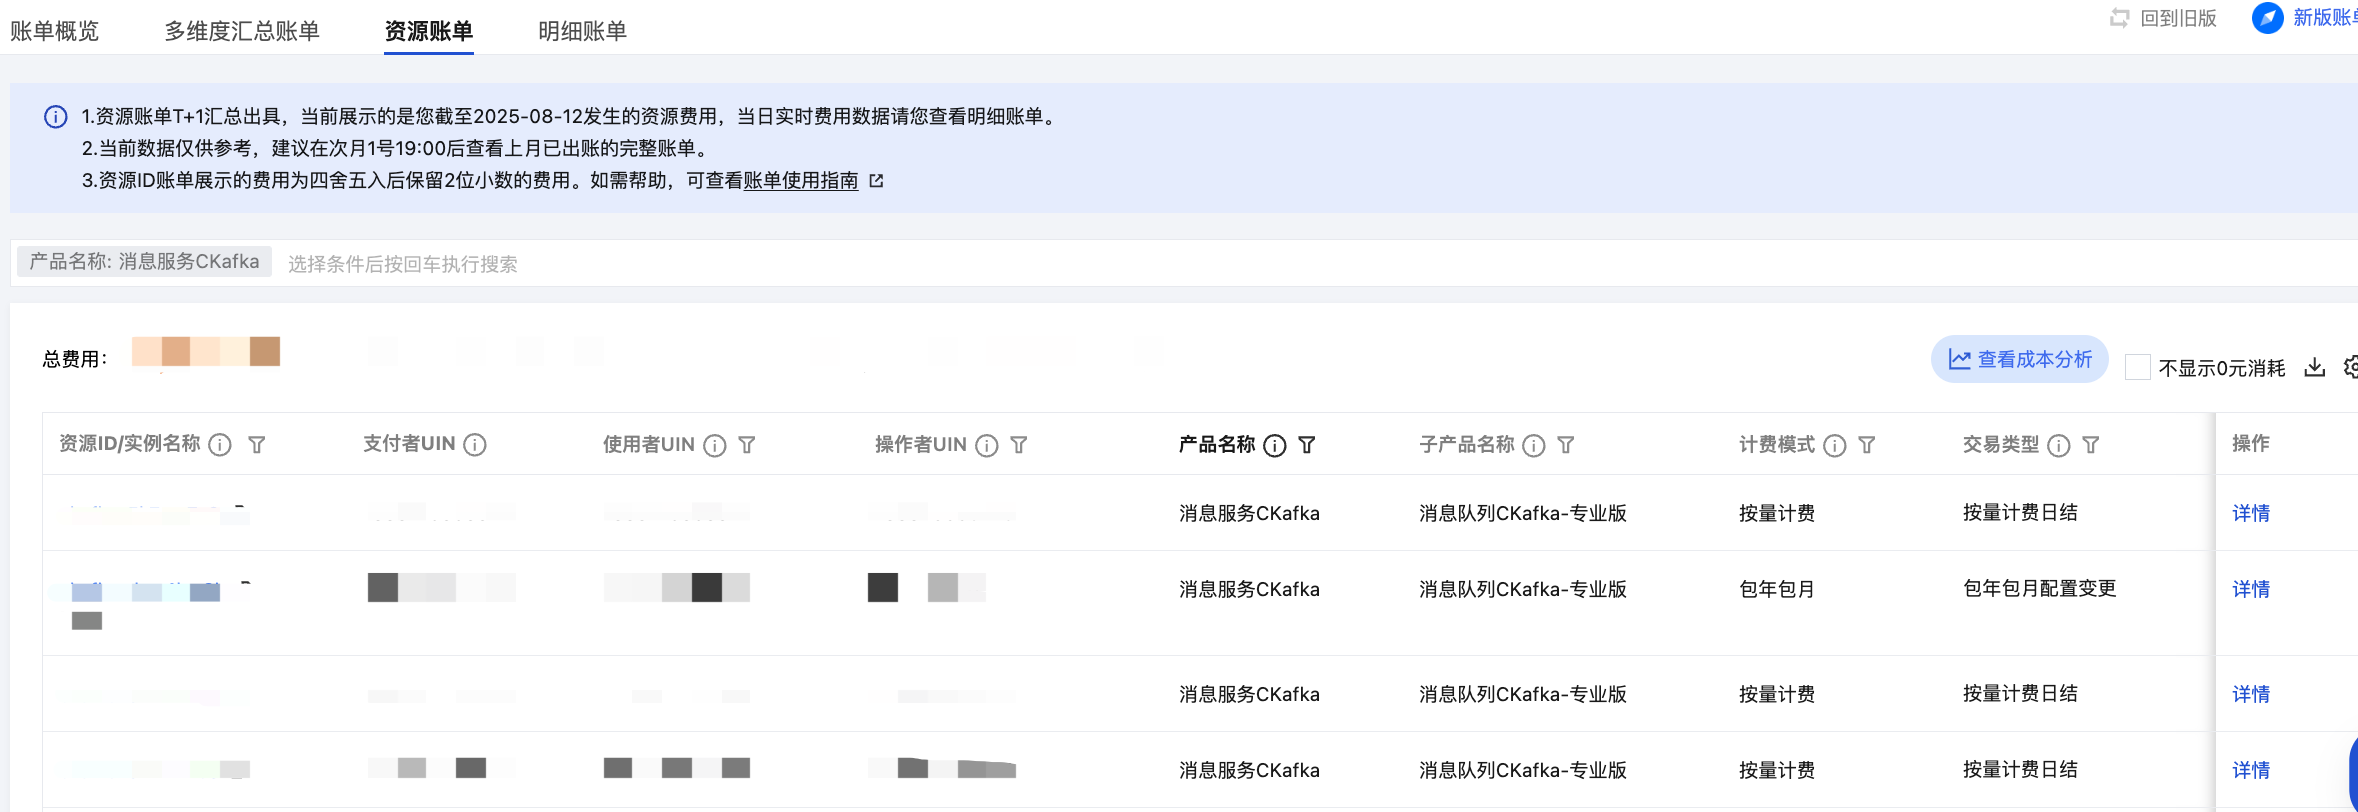Screen dimensions: 2358x812
Task: Click info icon beside 资源ID/实例名称
Action: tap(220, 445)
